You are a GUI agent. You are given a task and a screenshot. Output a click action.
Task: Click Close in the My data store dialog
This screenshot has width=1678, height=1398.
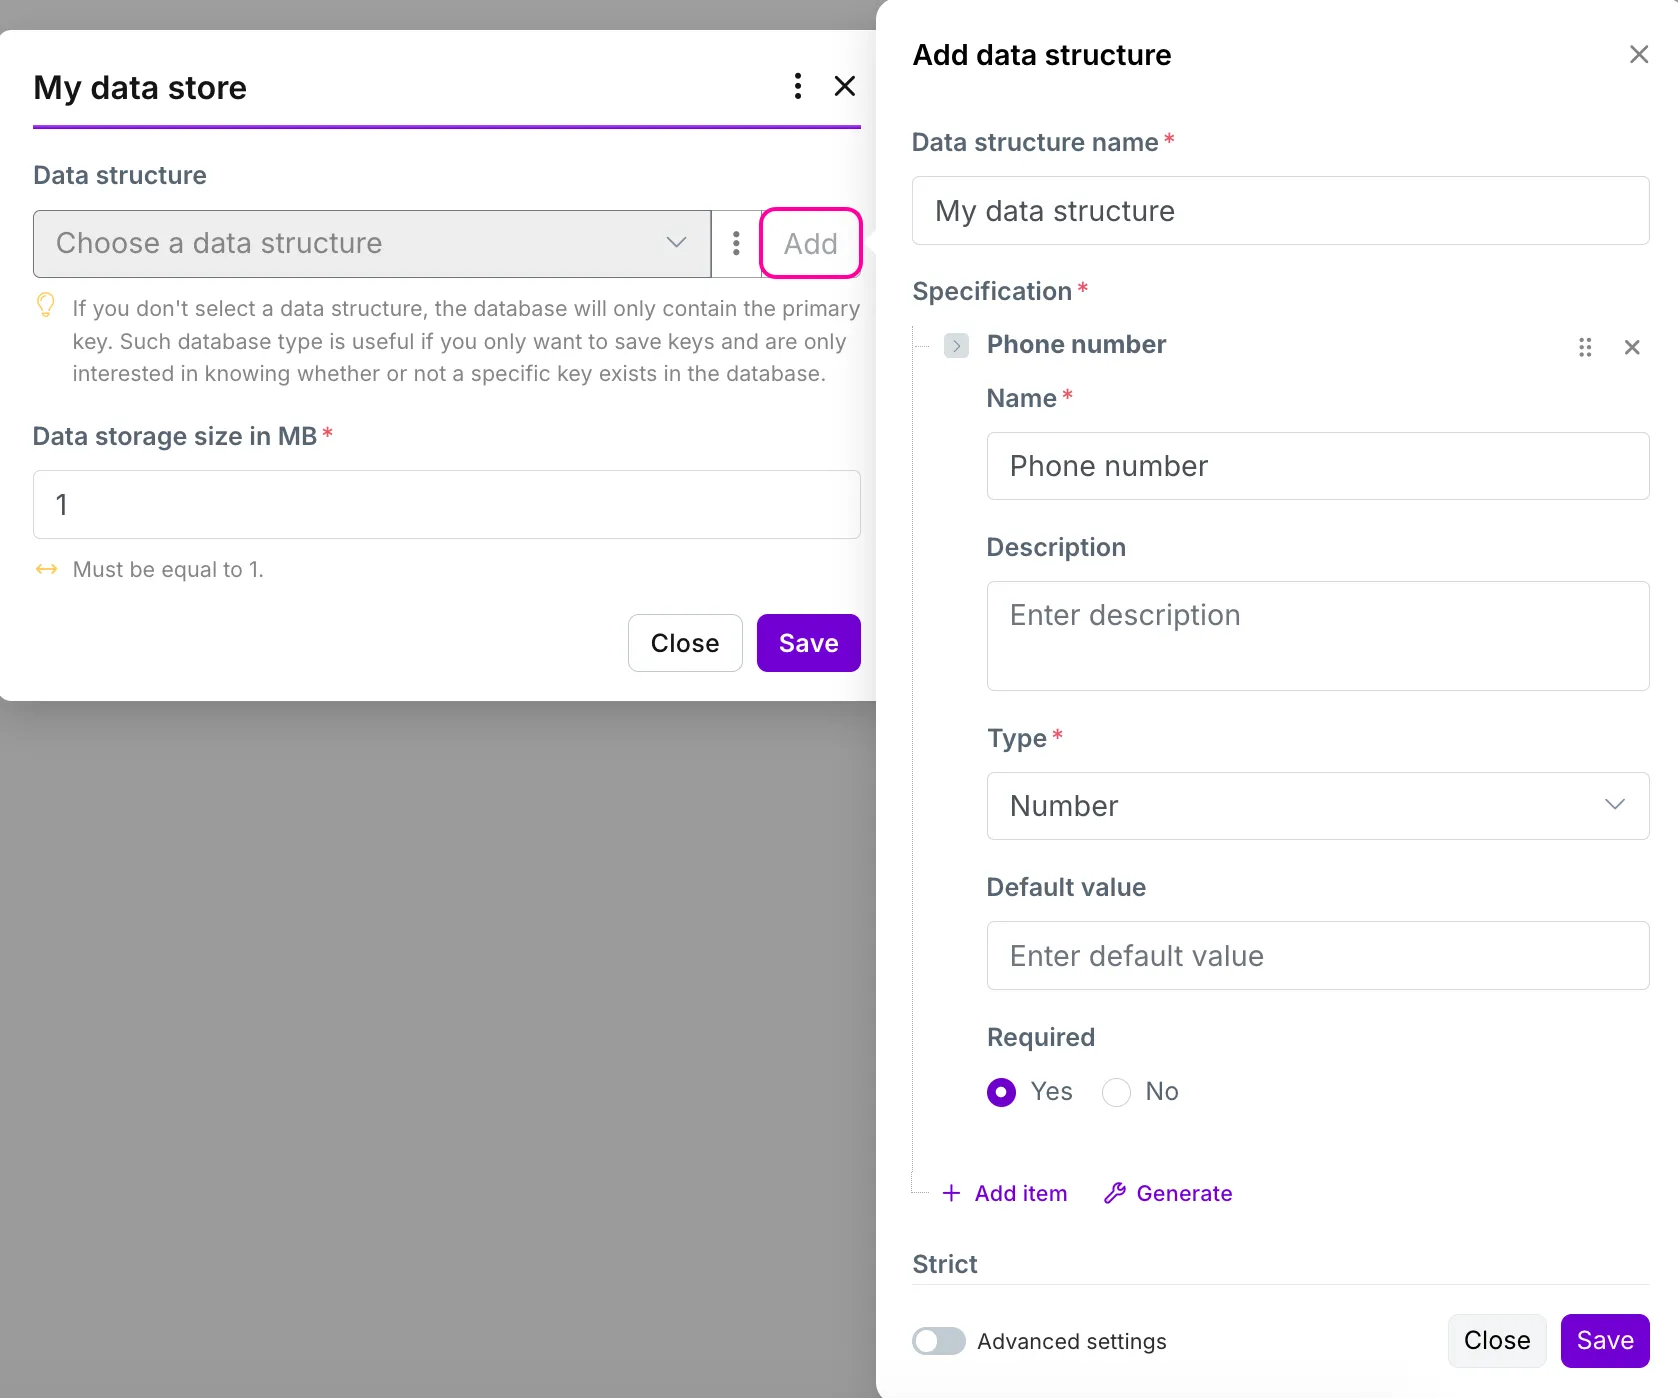[x=685, y=643]
